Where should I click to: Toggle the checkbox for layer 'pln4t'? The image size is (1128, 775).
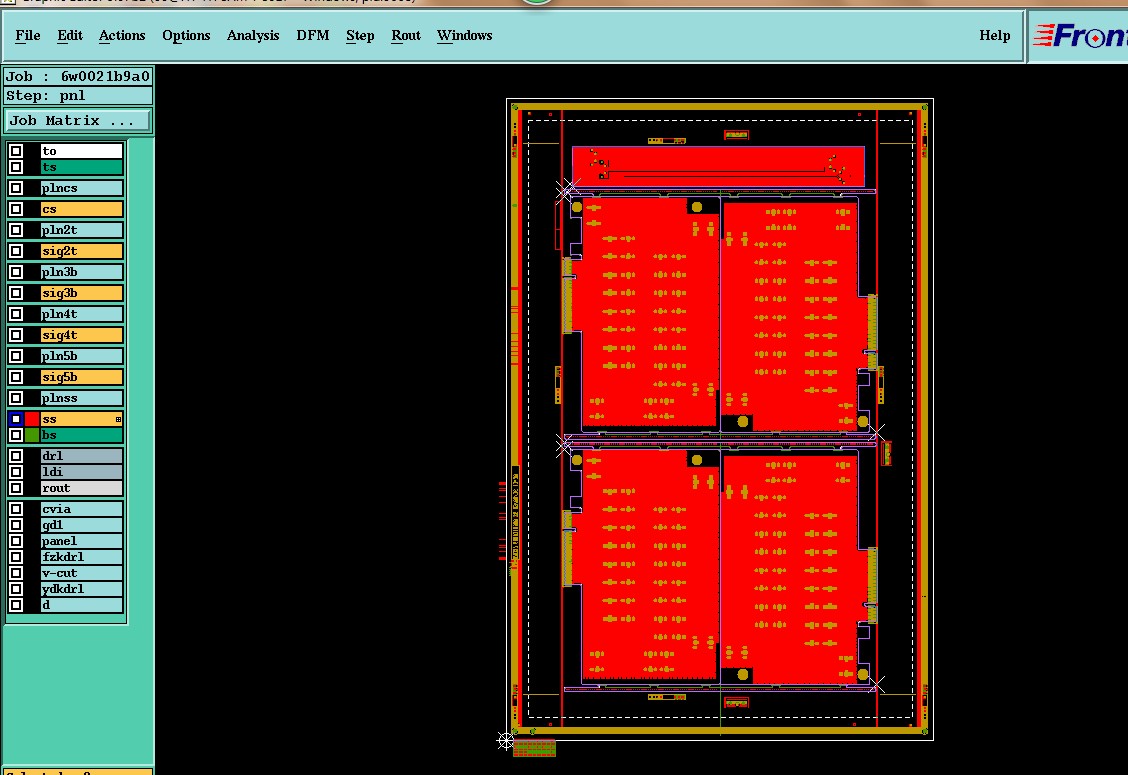pos(16,314)
